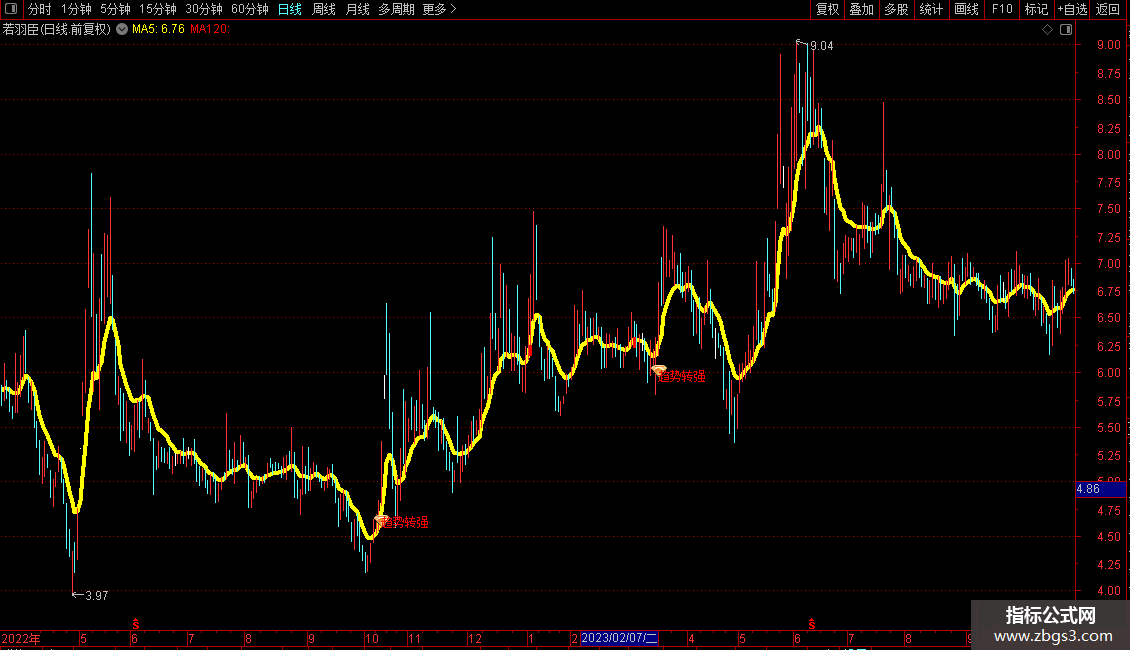Viewport: 1130px width, 650px height.
Task: Click the 4.86 price axis marker
Action: pyautogui.click(x=1100, y=489)
